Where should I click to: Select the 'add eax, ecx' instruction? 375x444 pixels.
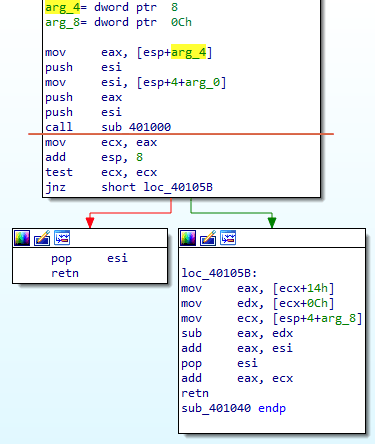(237, 378)
